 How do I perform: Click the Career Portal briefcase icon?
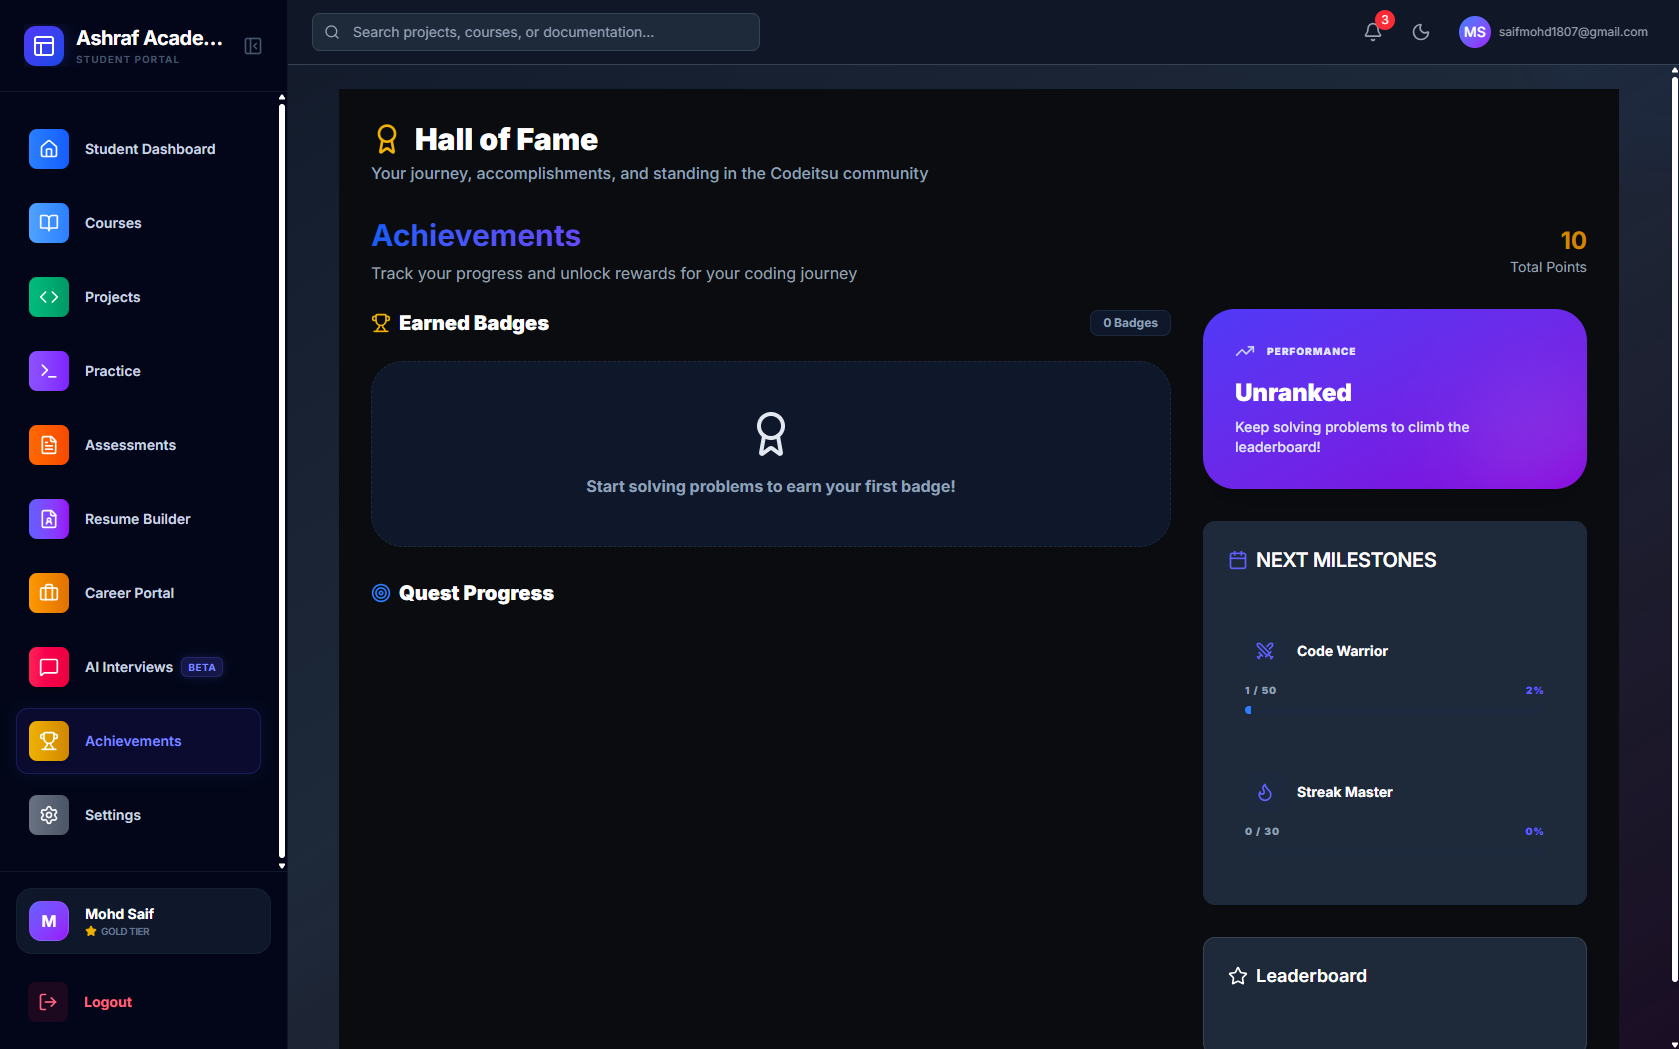point(49,593)
